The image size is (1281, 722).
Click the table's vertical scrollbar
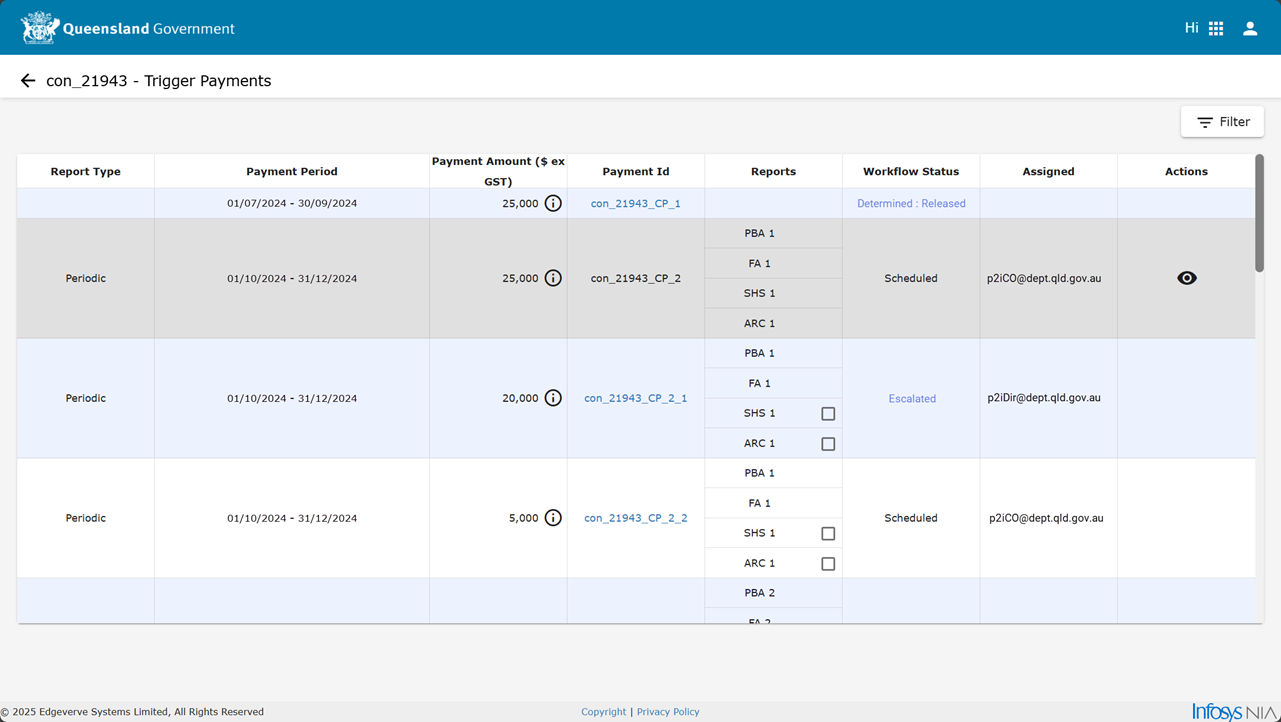pyautogui.click(x=1259, y=213)
